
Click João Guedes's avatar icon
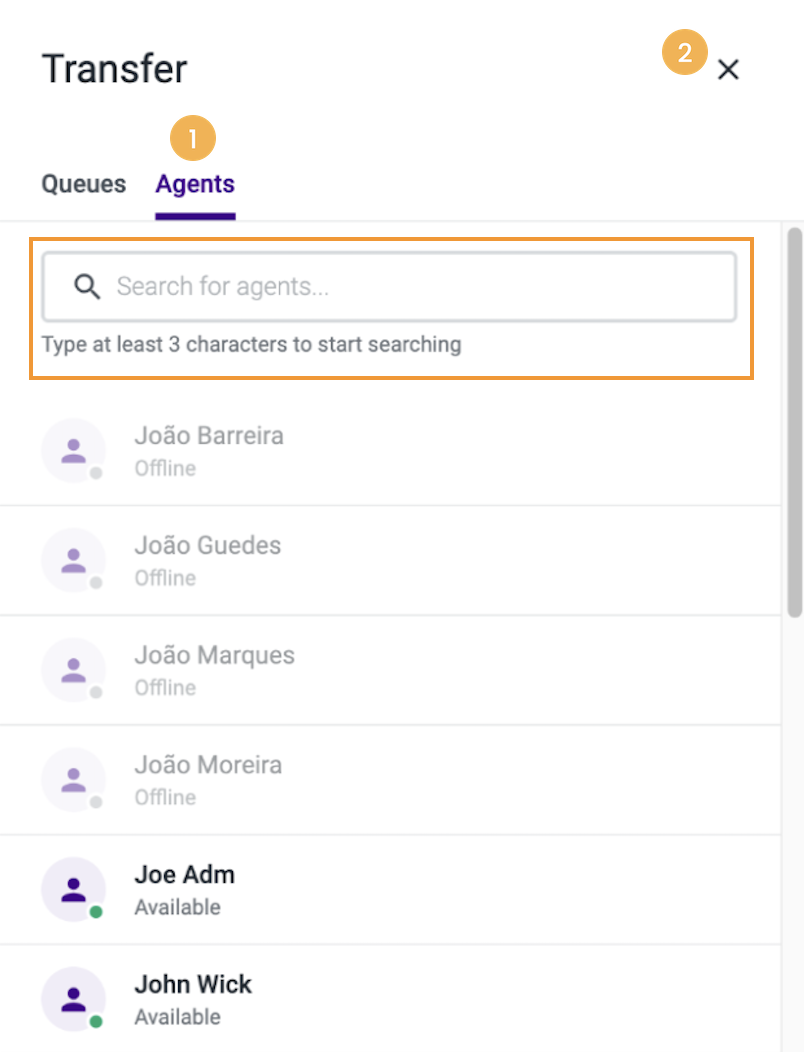[x=73, y=561]
